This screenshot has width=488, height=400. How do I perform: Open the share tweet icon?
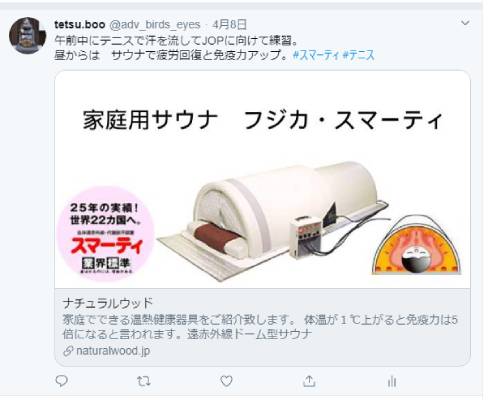pyautogui.click(x=309, y=381)
